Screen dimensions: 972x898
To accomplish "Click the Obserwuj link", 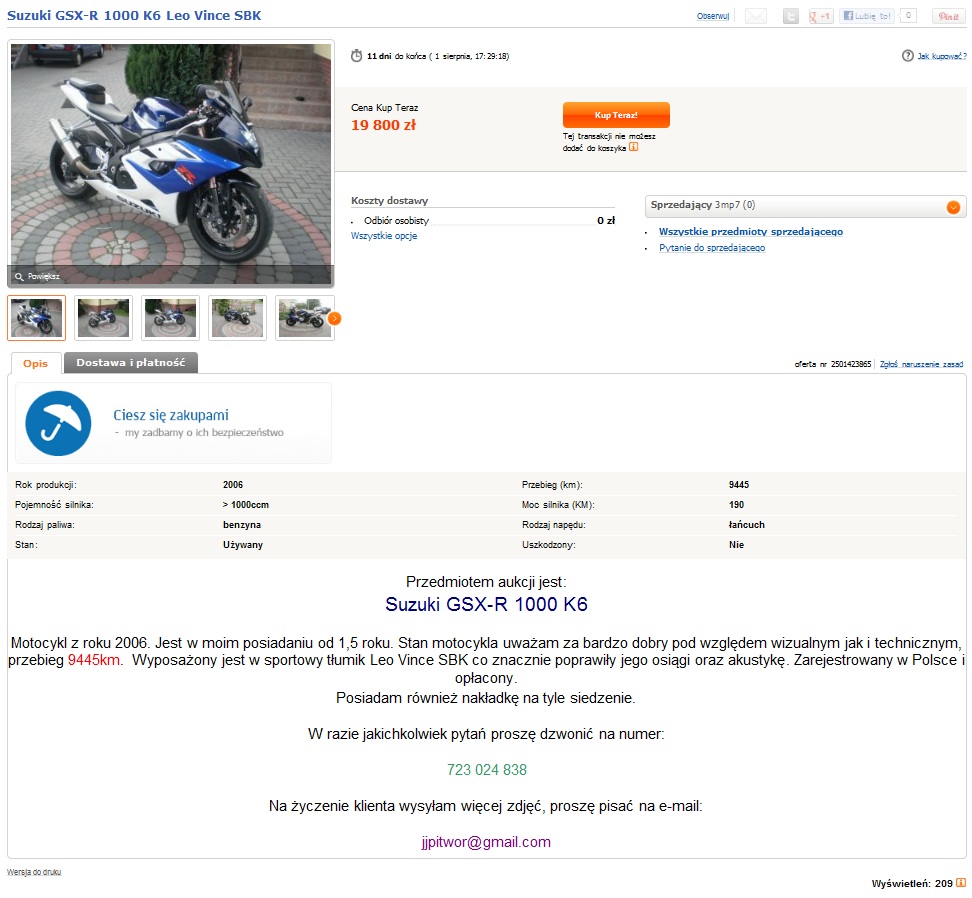I will tap(713, 16).
